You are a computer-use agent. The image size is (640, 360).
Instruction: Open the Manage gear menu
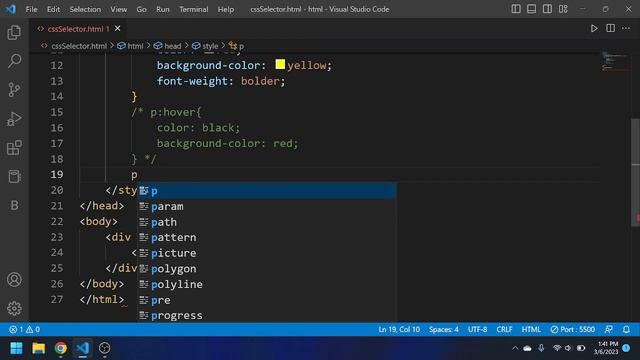click(x=14, y=308)
